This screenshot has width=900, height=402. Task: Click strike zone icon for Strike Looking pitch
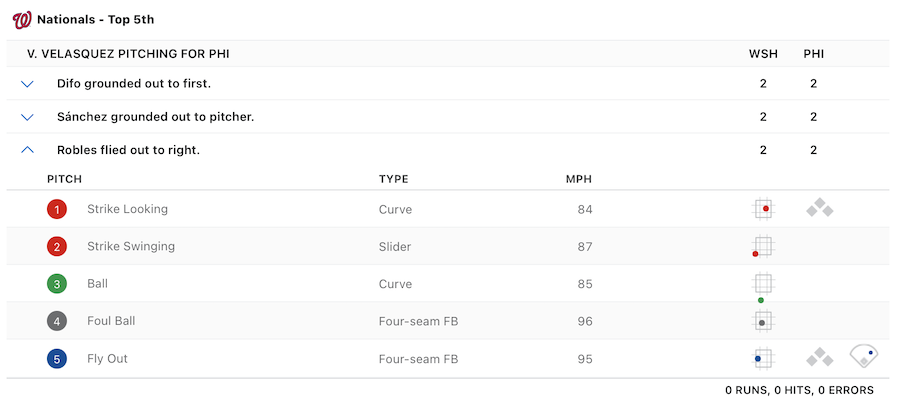pyautogui.click(x=764, y=209)
